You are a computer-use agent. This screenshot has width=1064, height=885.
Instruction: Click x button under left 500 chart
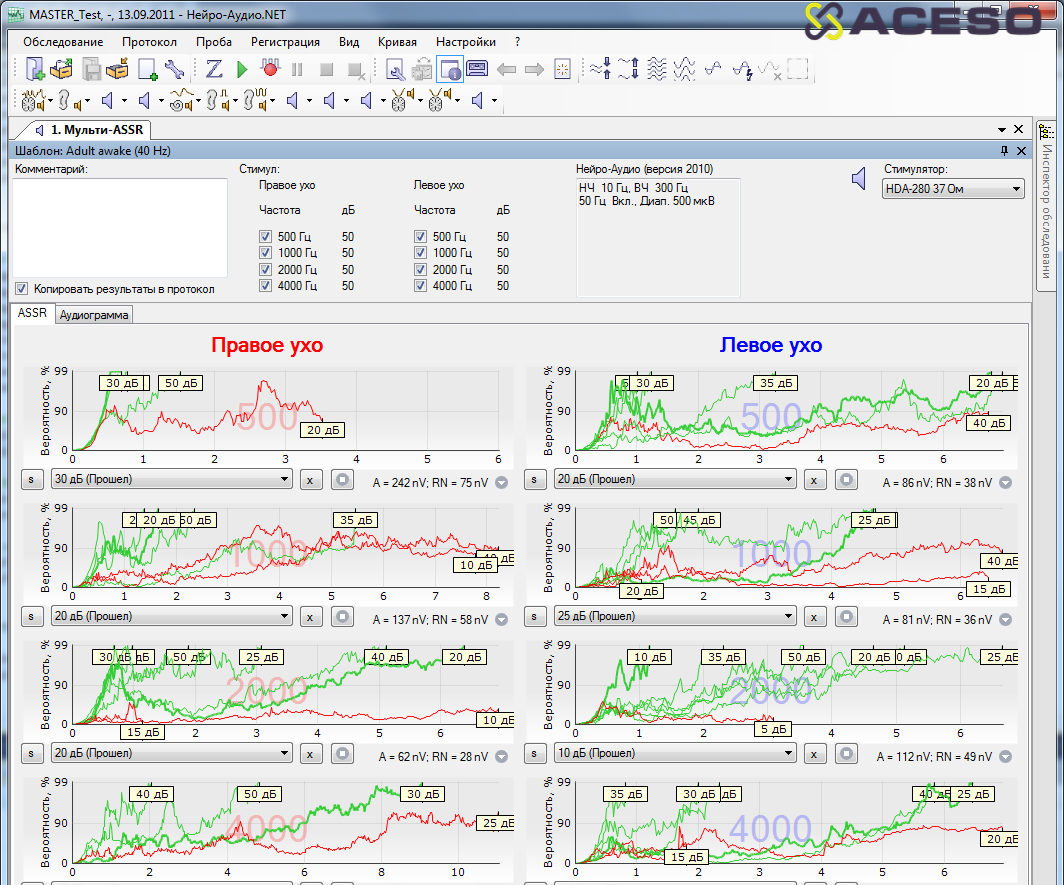coord(815,480)
